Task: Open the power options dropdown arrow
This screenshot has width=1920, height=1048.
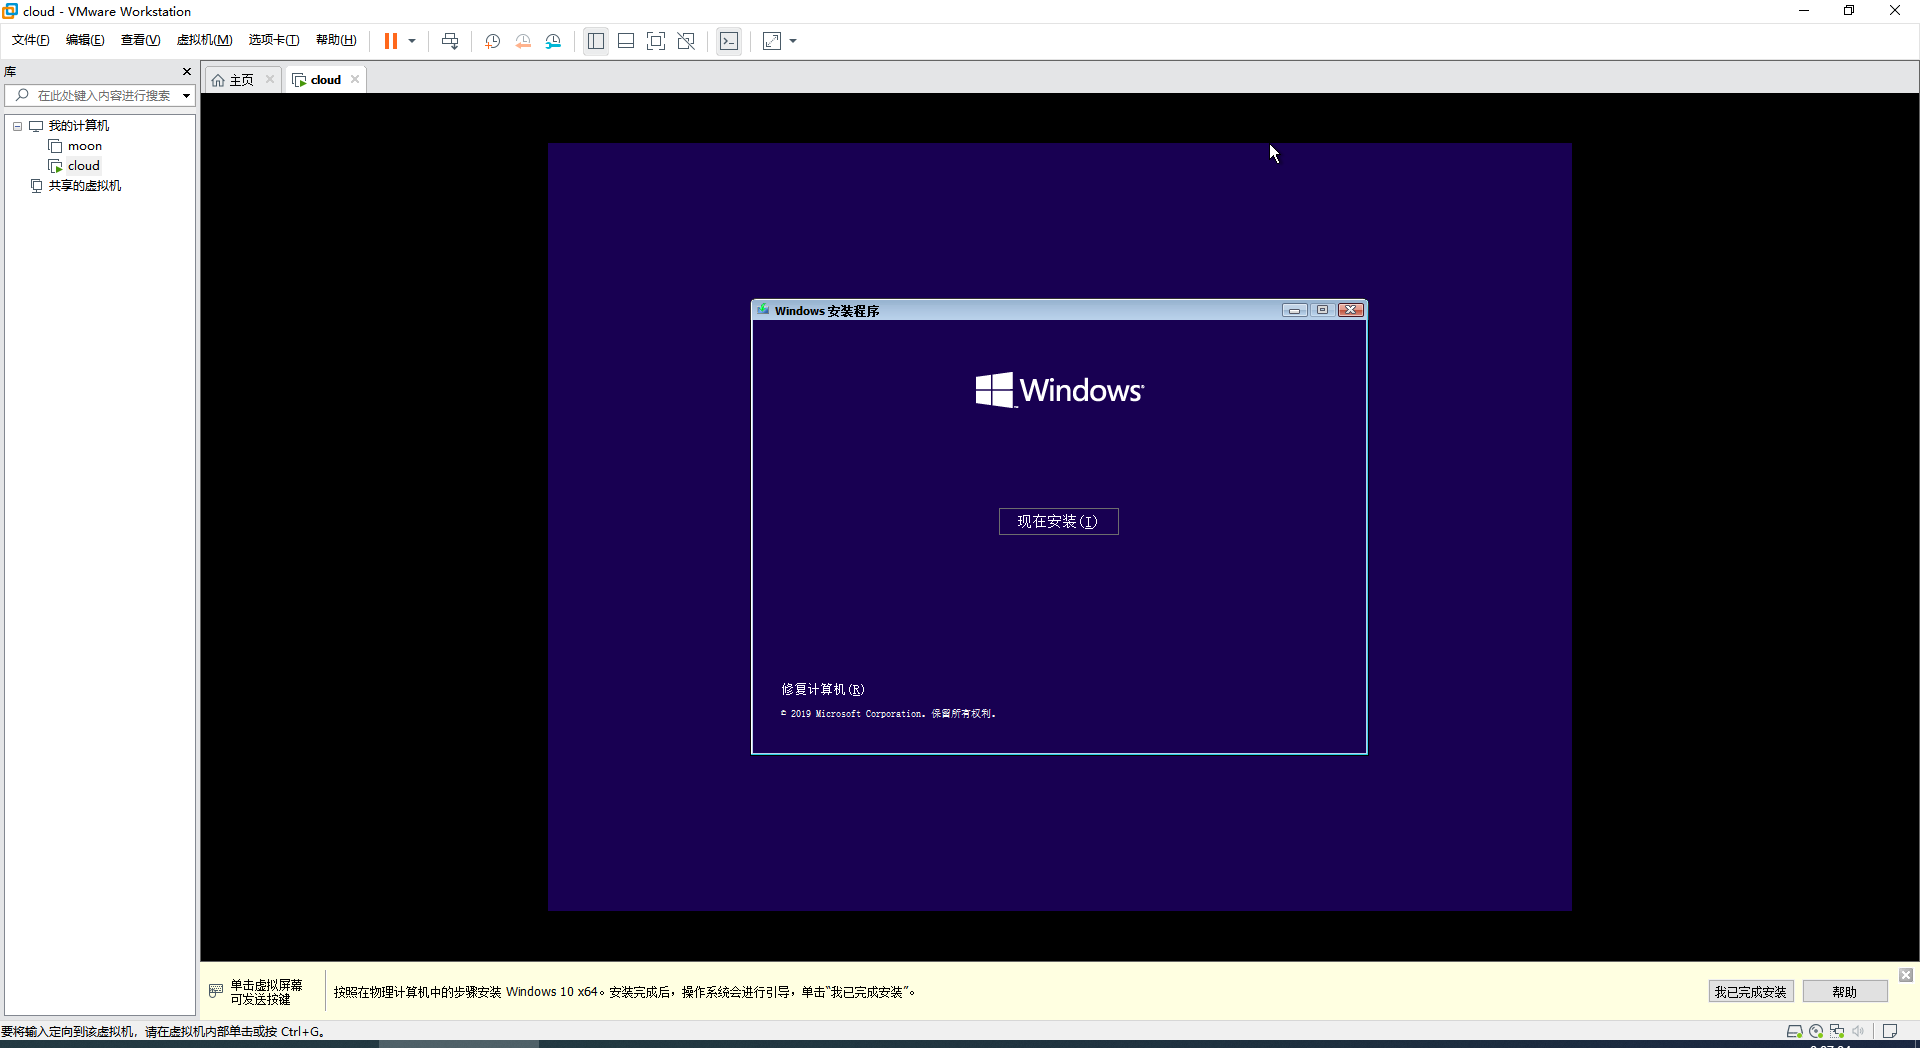Action: 412,41
